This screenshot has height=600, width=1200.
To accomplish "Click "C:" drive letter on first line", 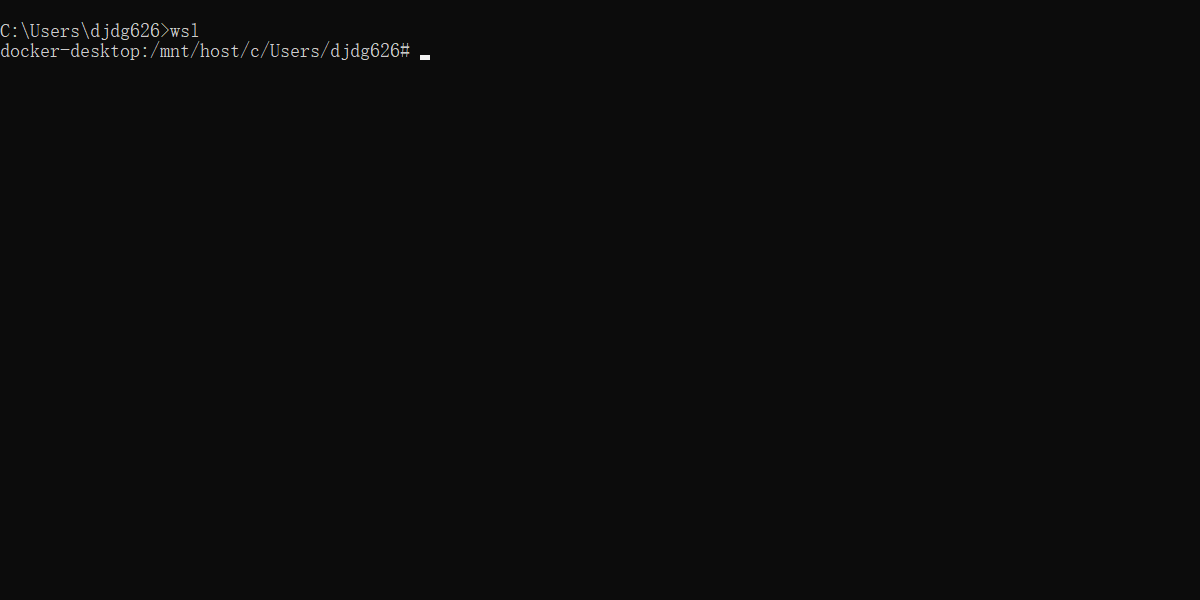I will tap(10, 31).
